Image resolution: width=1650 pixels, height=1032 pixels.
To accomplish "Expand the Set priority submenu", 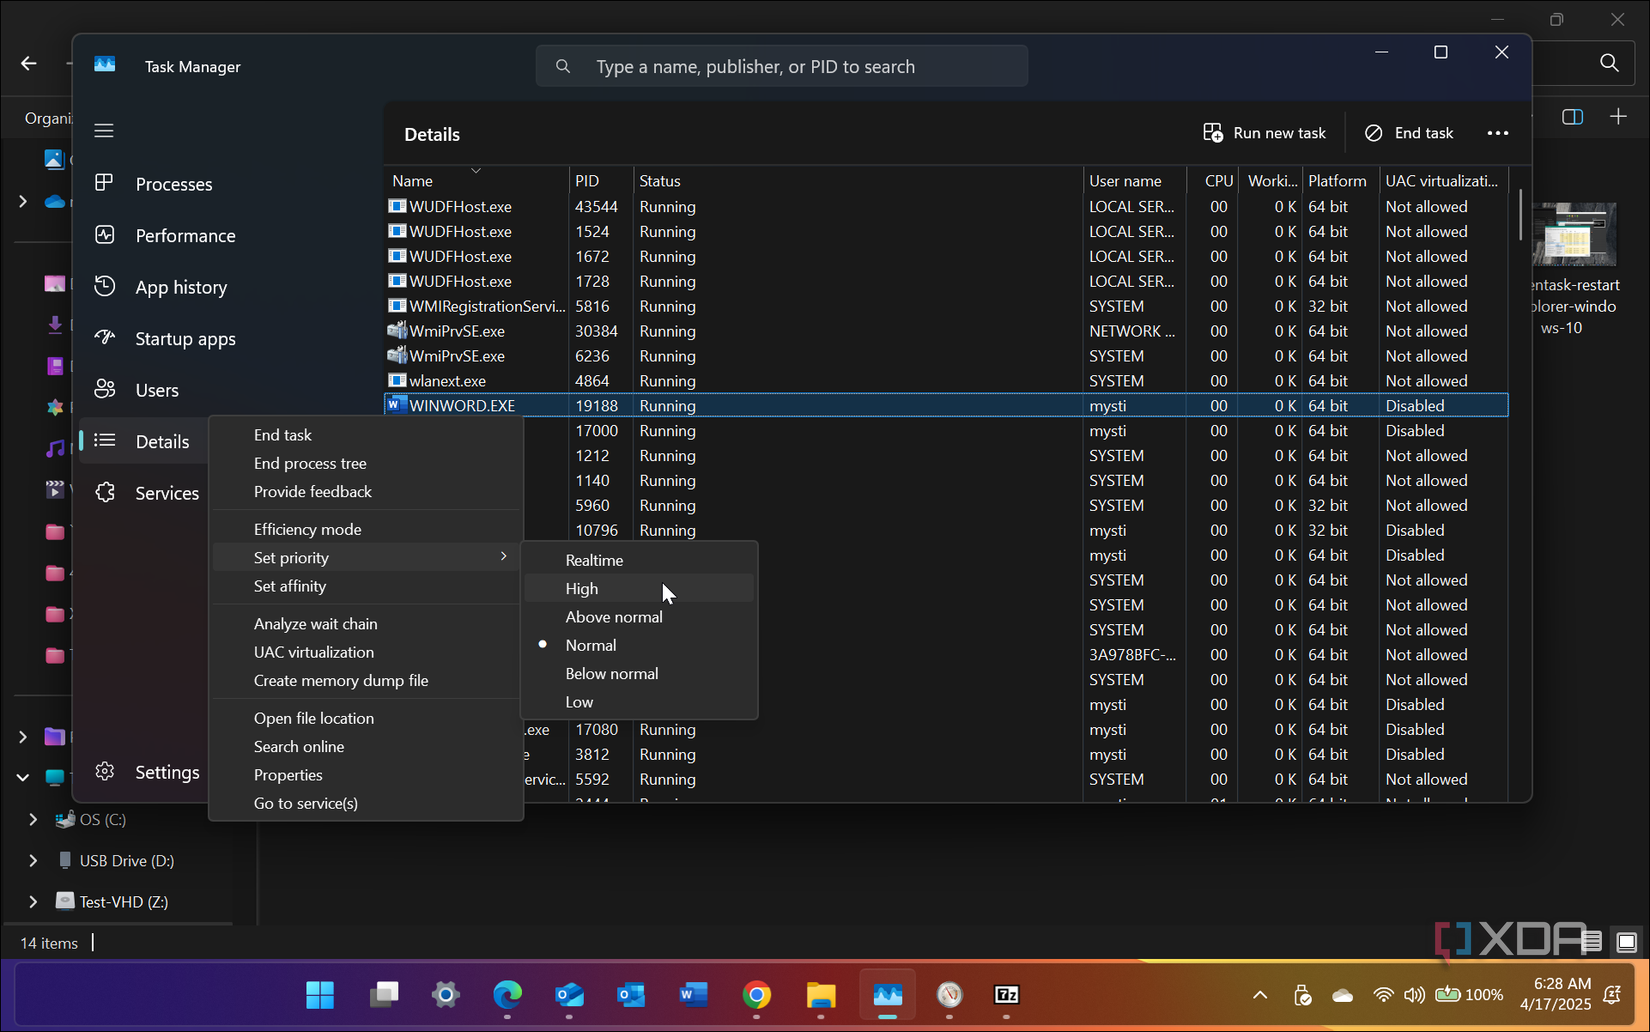I will tap(366, 557).
